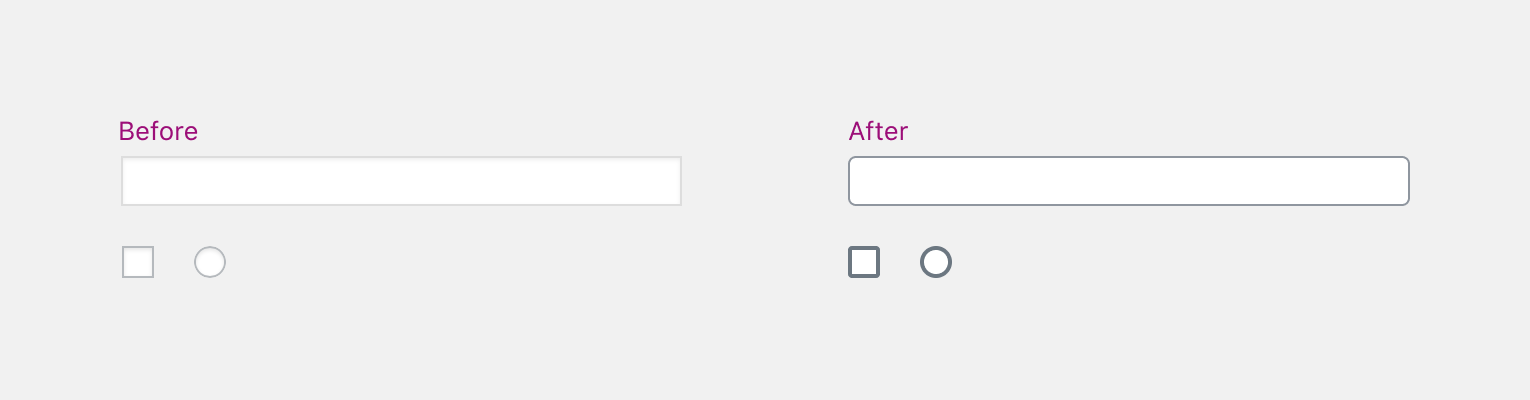Screen dimensions: 1530x400
Task: Click the text field under After
Action: tap(1128, 181)
